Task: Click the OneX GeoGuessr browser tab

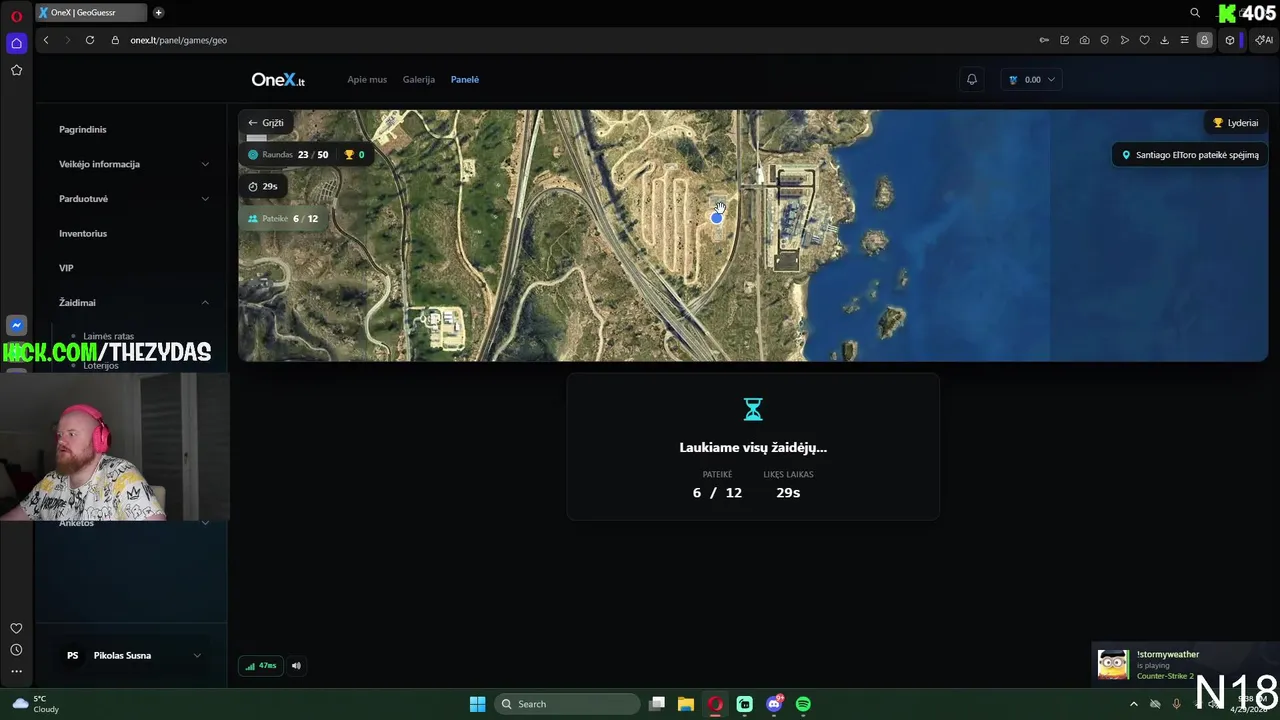Action: 91,13
